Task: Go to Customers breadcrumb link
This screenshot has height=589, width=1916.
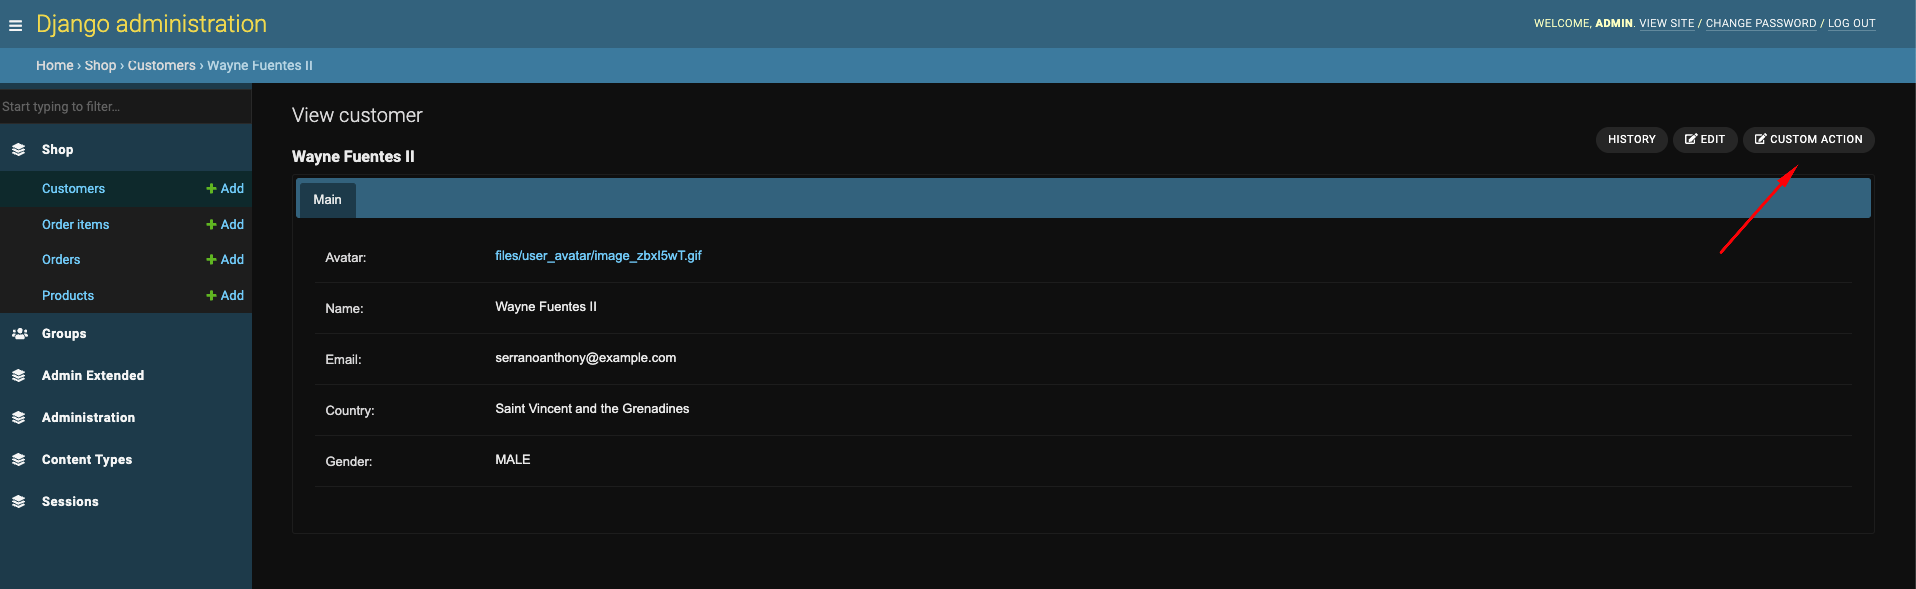Action: [161, 66]
